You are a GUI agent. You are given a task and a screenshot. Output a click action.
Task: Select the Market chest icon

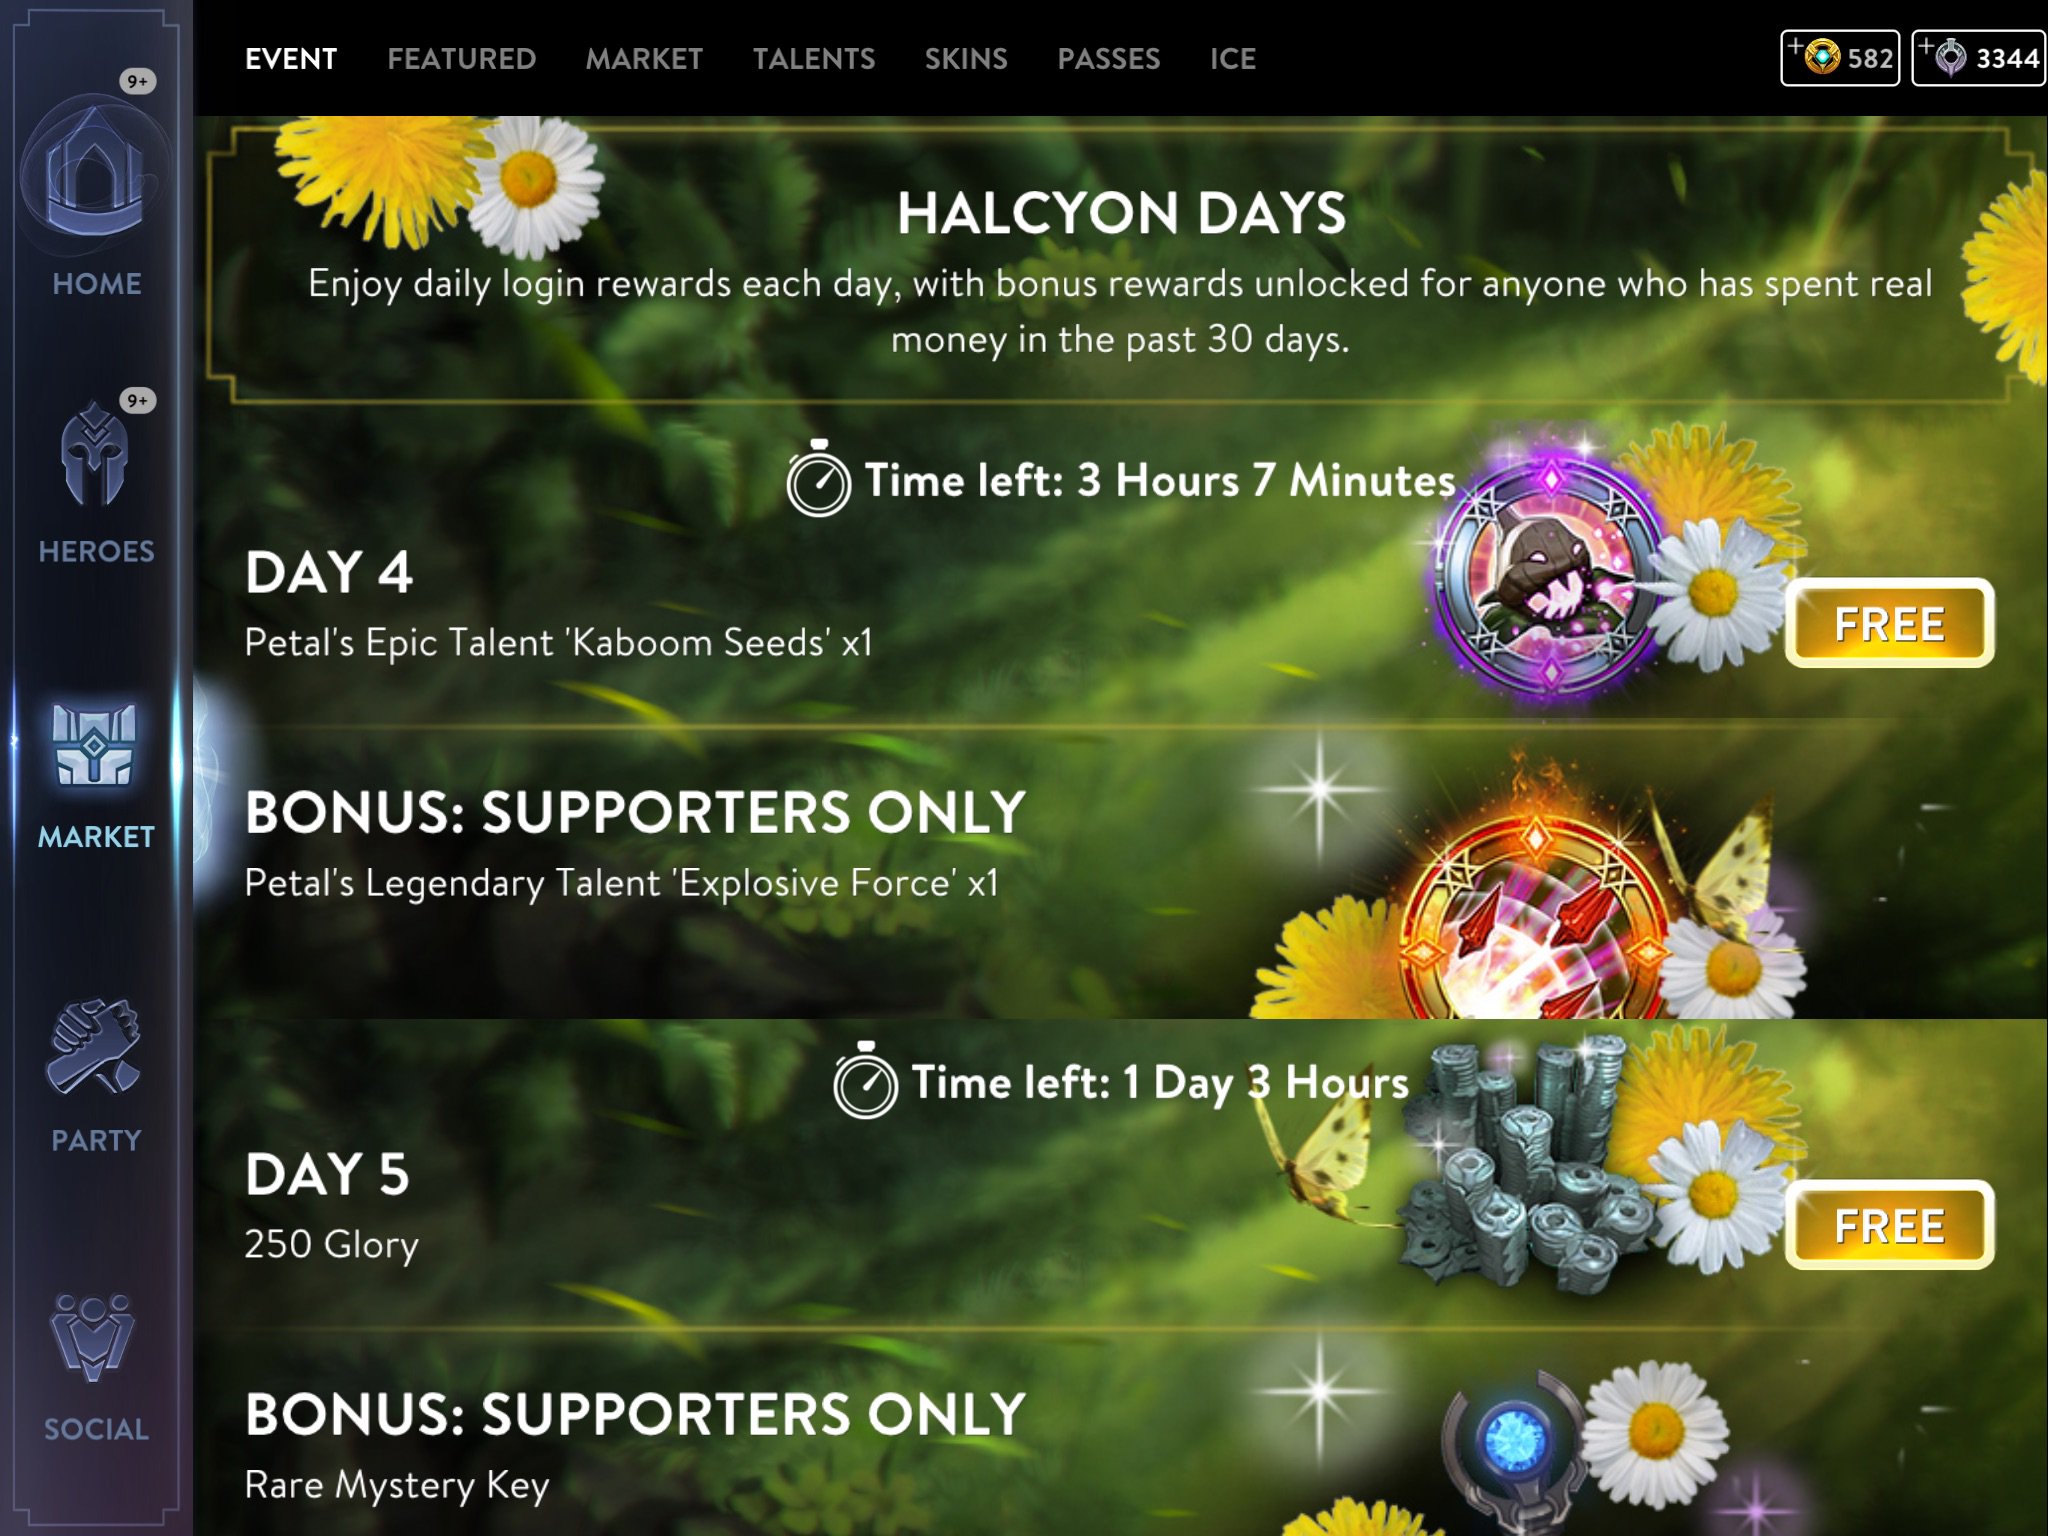(95, 745)
